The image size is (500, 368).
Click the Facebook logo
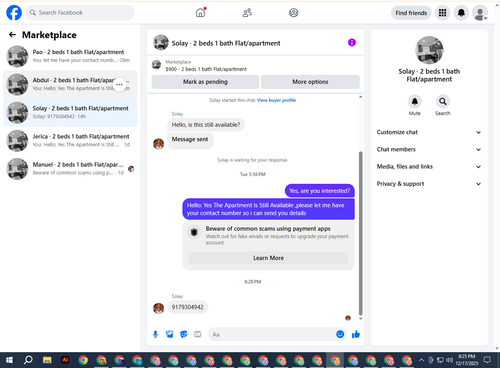coord(14,13)
